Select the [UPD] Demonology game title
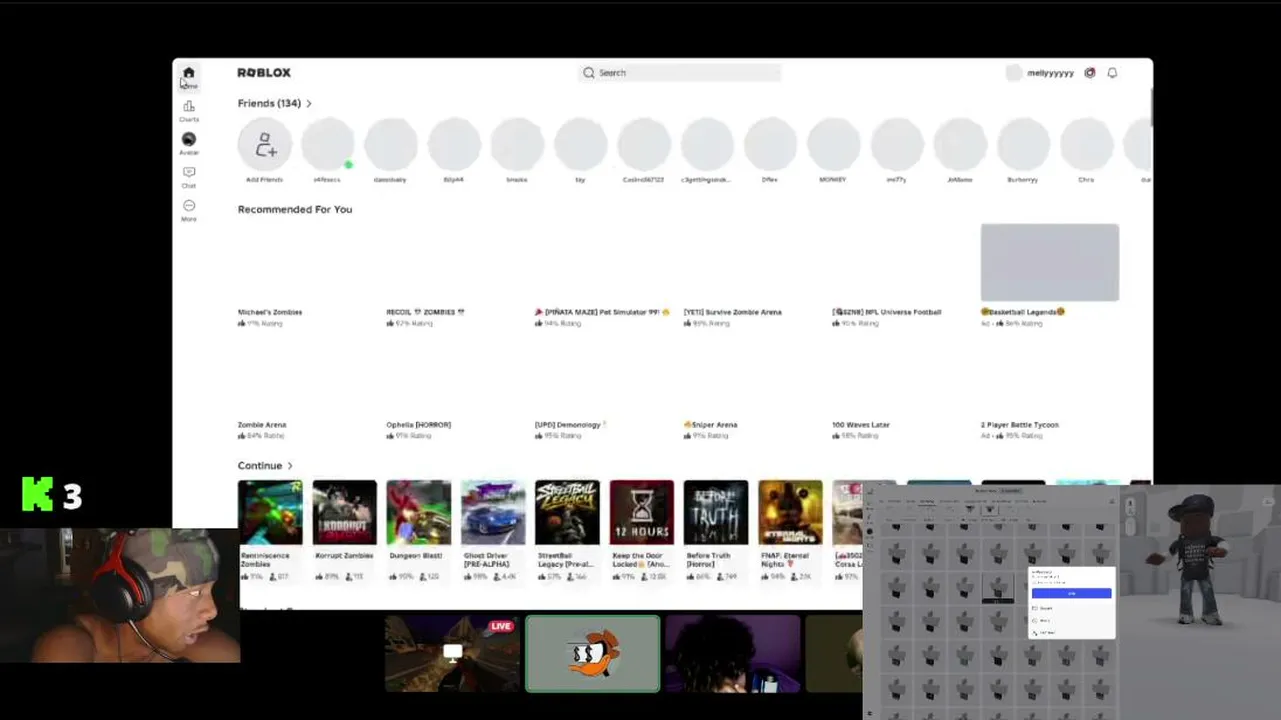This screenshot has width=1281, height=720. (570, 425)
